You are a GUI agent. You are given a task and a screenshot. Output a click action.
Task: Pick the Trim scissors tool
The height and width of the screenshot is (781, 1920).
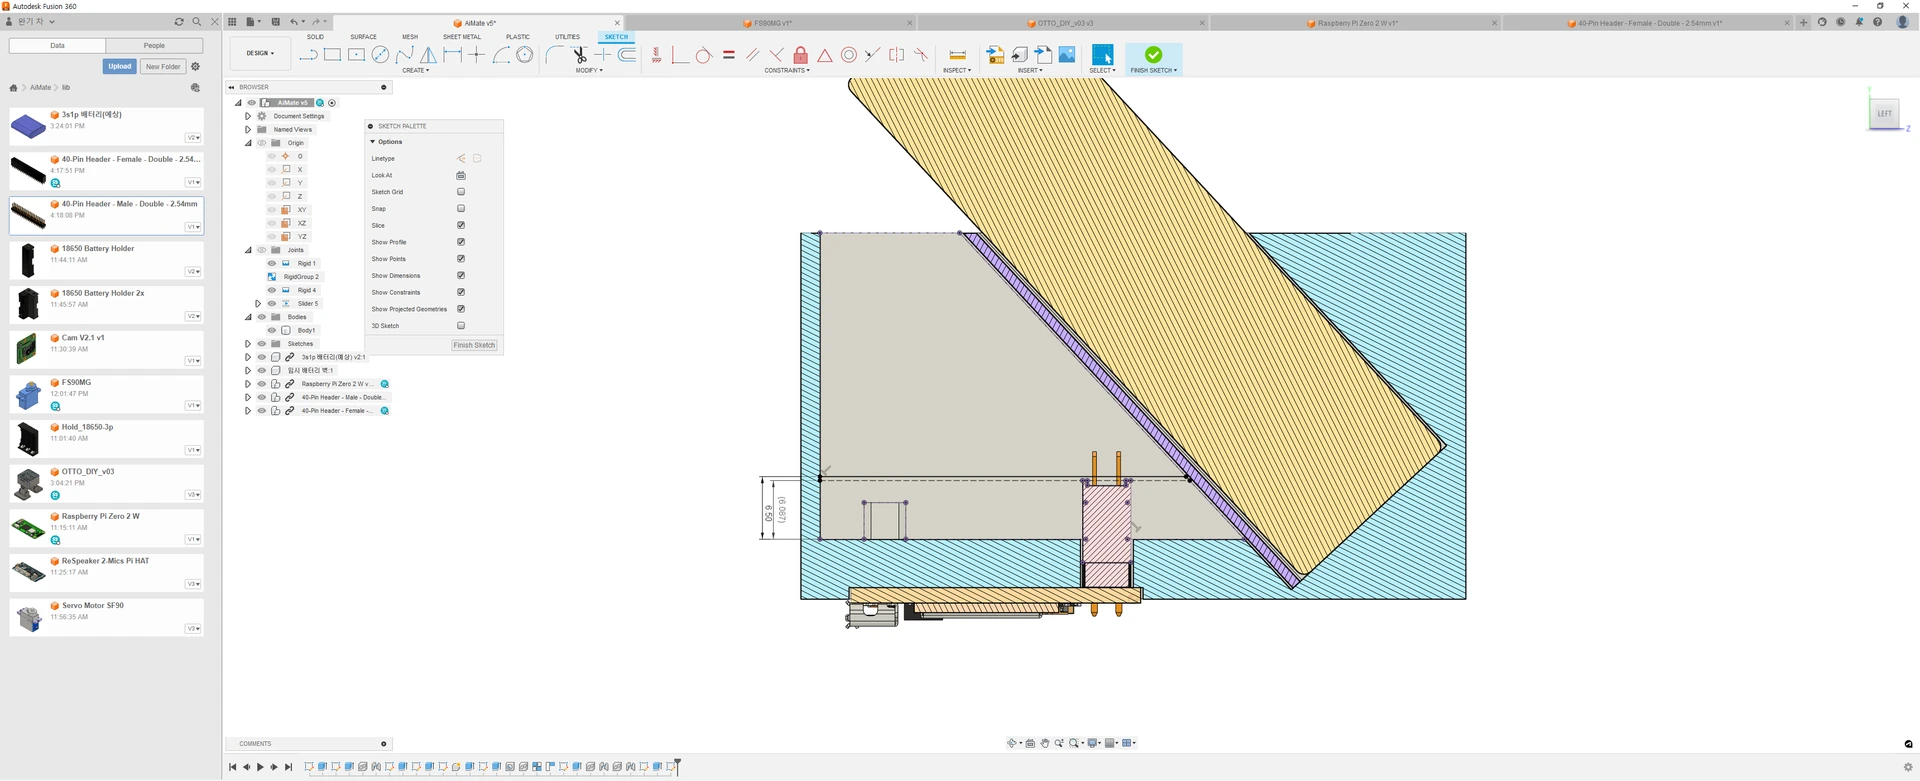pyautogui.click(x=579, y=55)
